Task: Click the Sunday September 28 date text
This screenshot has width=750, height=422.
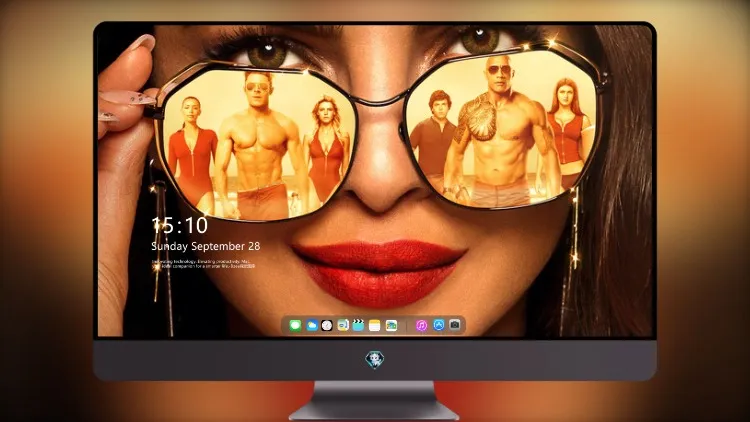Action: pyautogui.click(x=206, y=246)
